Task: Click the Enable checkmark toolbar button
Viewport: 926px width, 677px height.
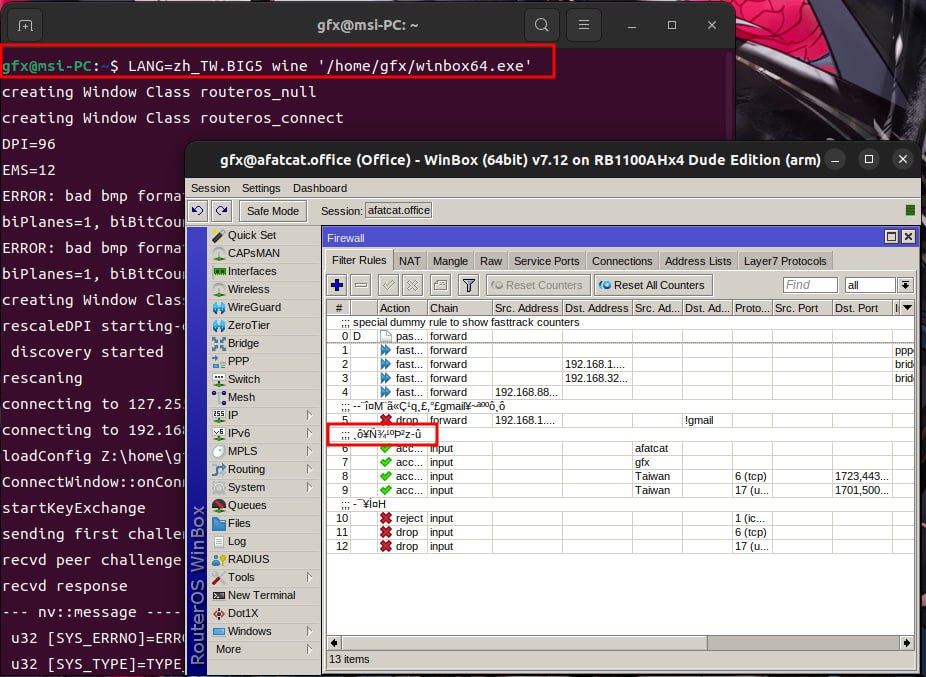Action: (x=388, y=285)
